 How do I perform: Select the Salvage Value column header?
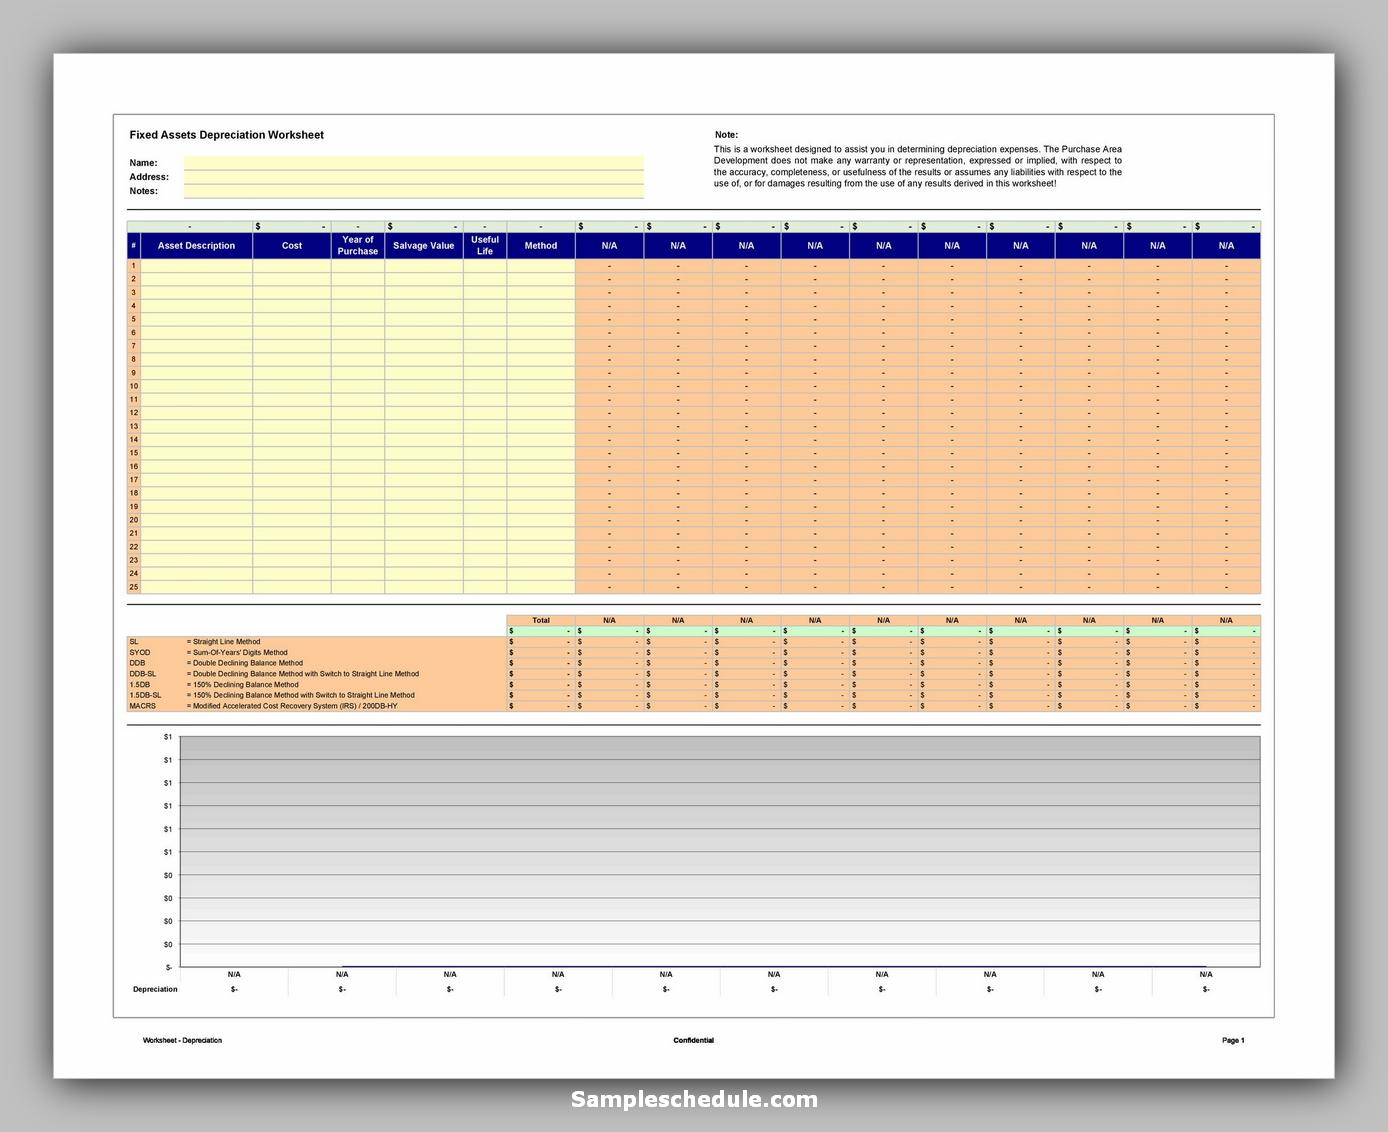pyautogui.click(x=423, y=245)
